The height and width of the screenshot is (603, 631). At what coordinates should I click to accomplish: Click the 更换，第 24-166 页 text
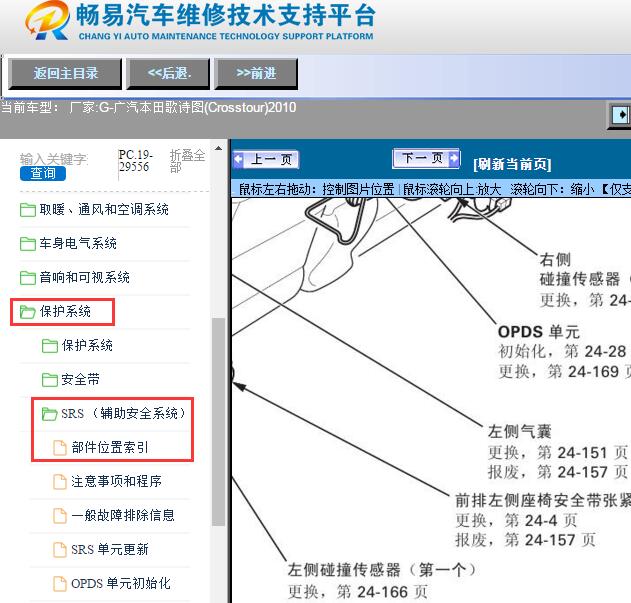[358, 592]
